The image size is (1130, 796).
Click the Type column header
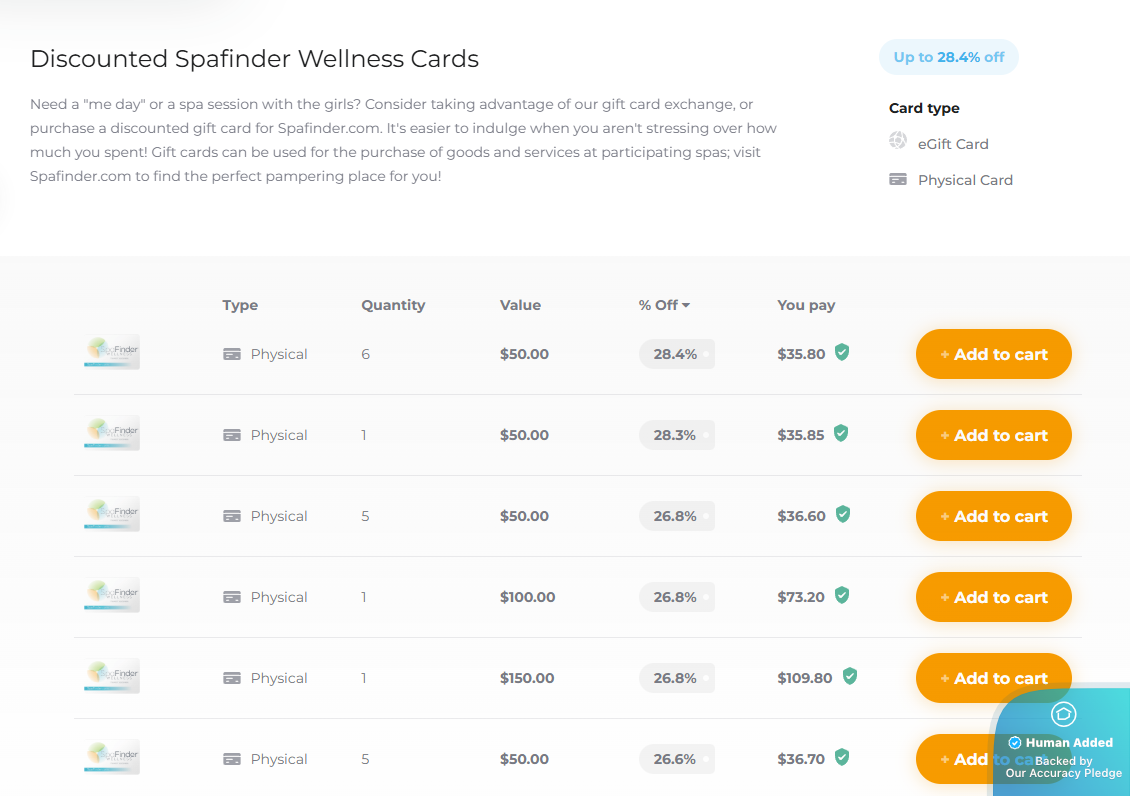point(240,305)
